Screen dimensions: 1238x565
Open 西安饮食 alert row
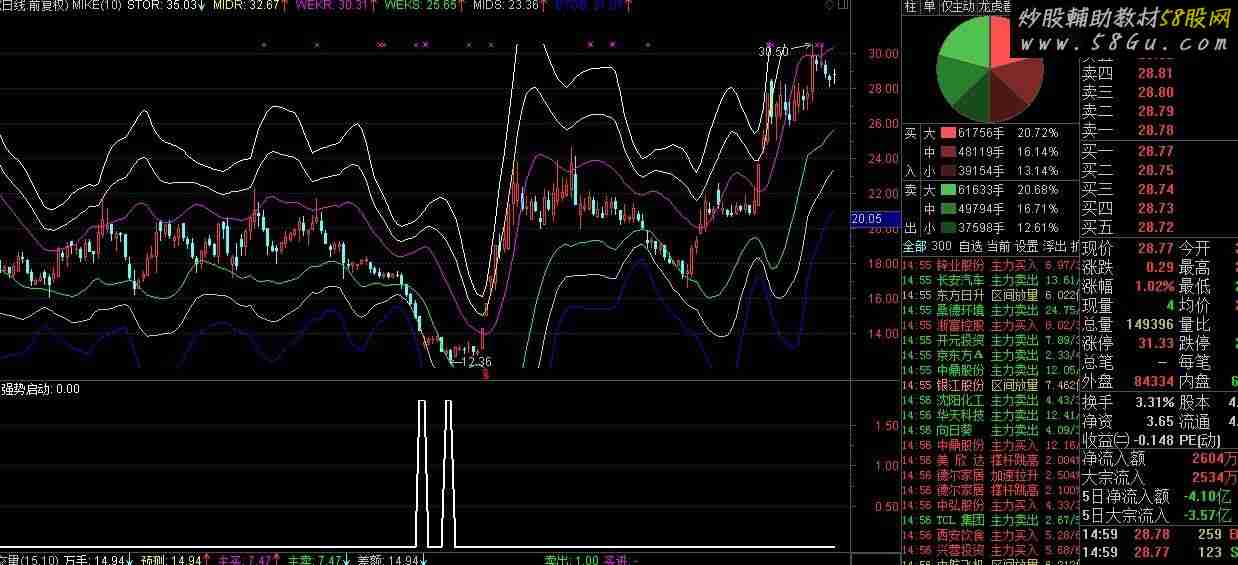coord(990,535)
